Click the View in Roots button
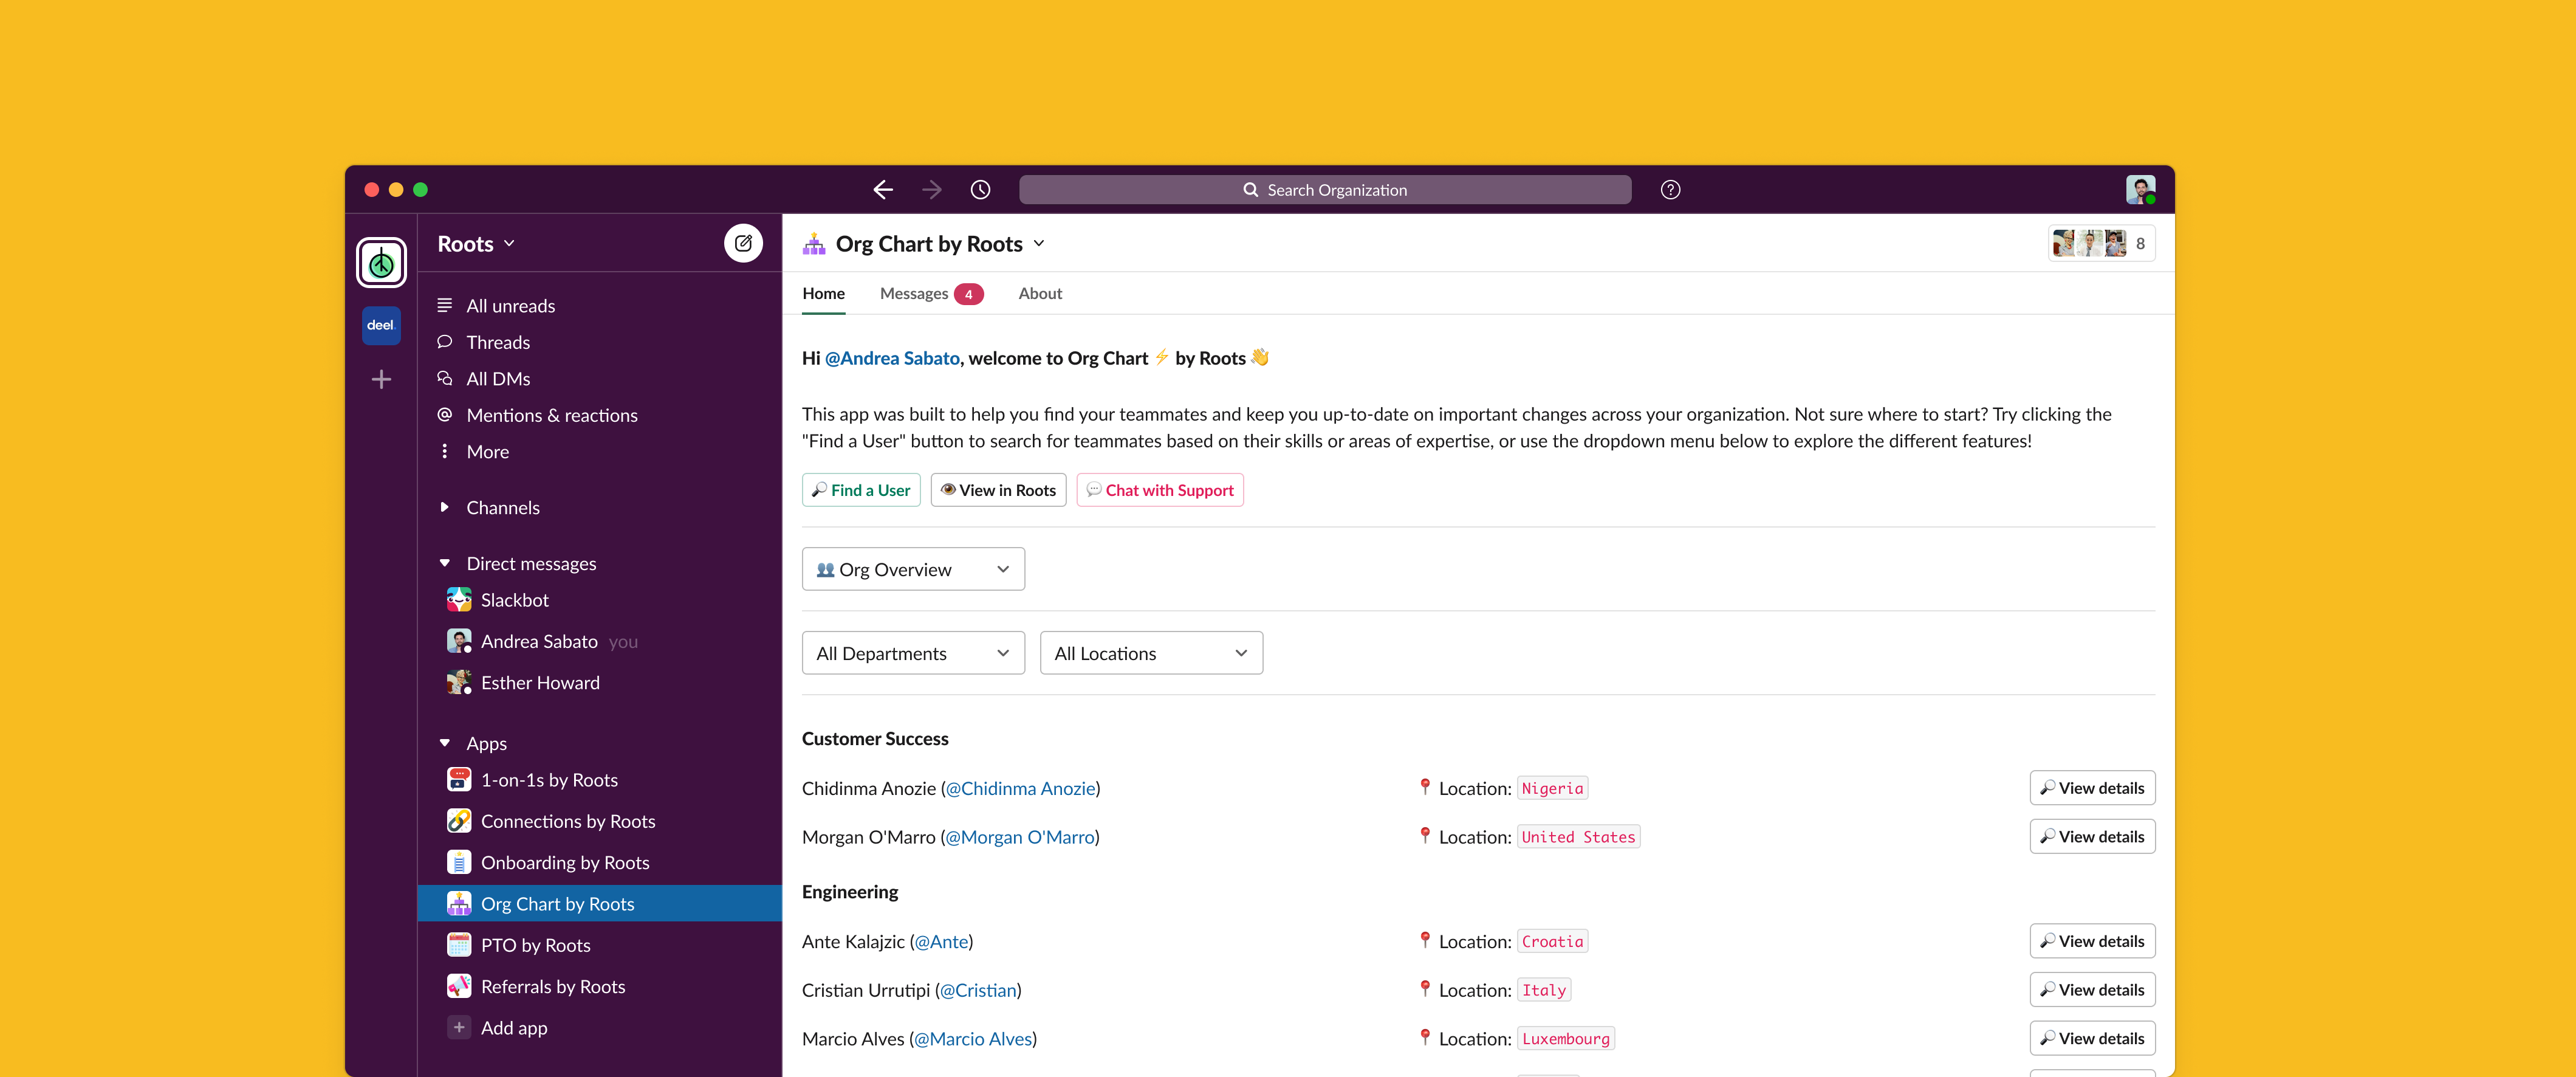2576x1077 pixels. click(x=998, y=490)
